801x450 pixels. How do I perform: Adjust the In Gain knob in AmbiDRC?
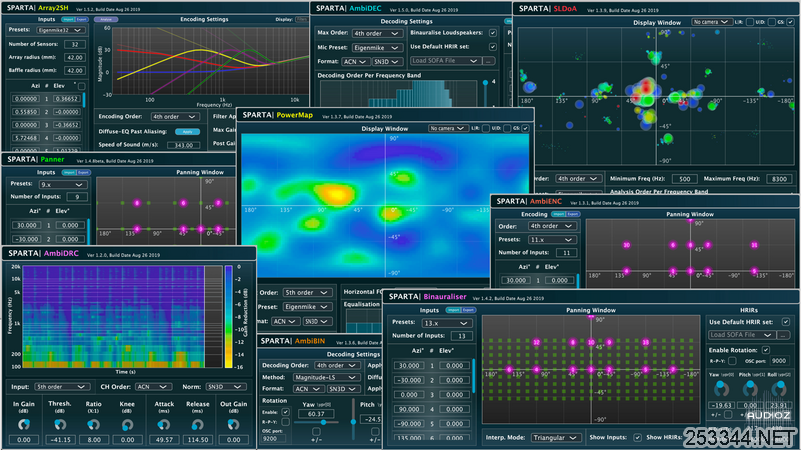click(23, 424)
